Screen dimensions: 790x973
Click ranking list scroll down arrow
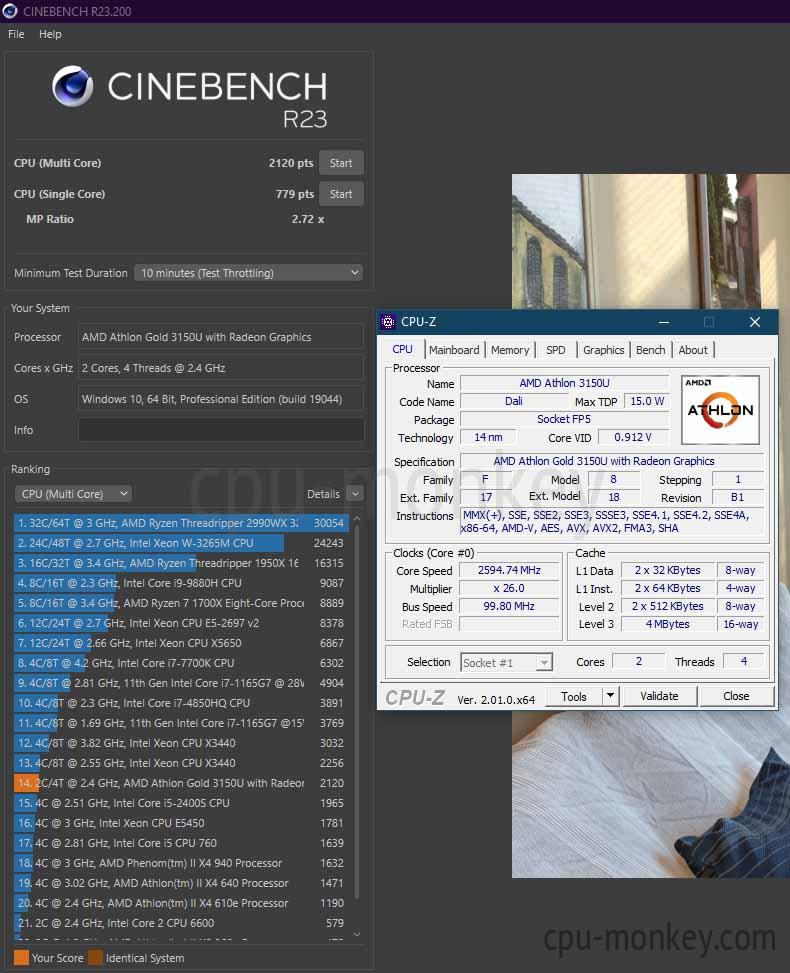coord(357,934)
